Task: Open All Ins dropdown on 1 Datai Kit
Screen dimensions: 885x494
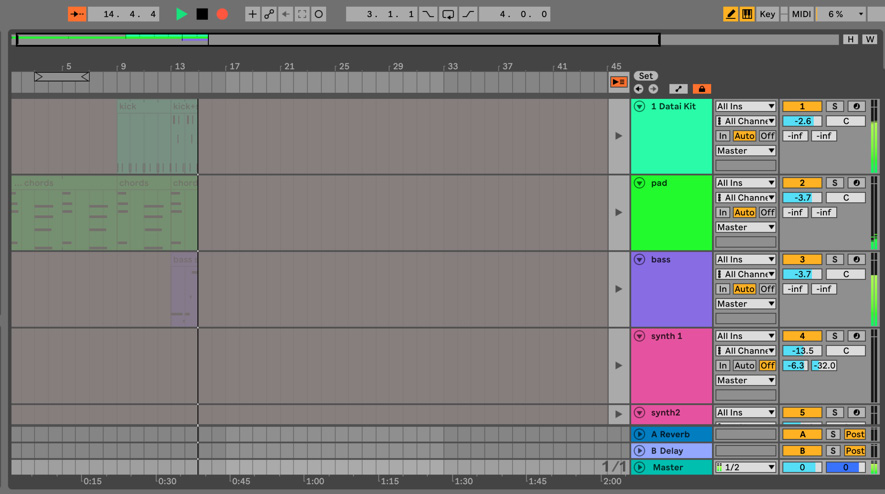Action: pos(746,106)
